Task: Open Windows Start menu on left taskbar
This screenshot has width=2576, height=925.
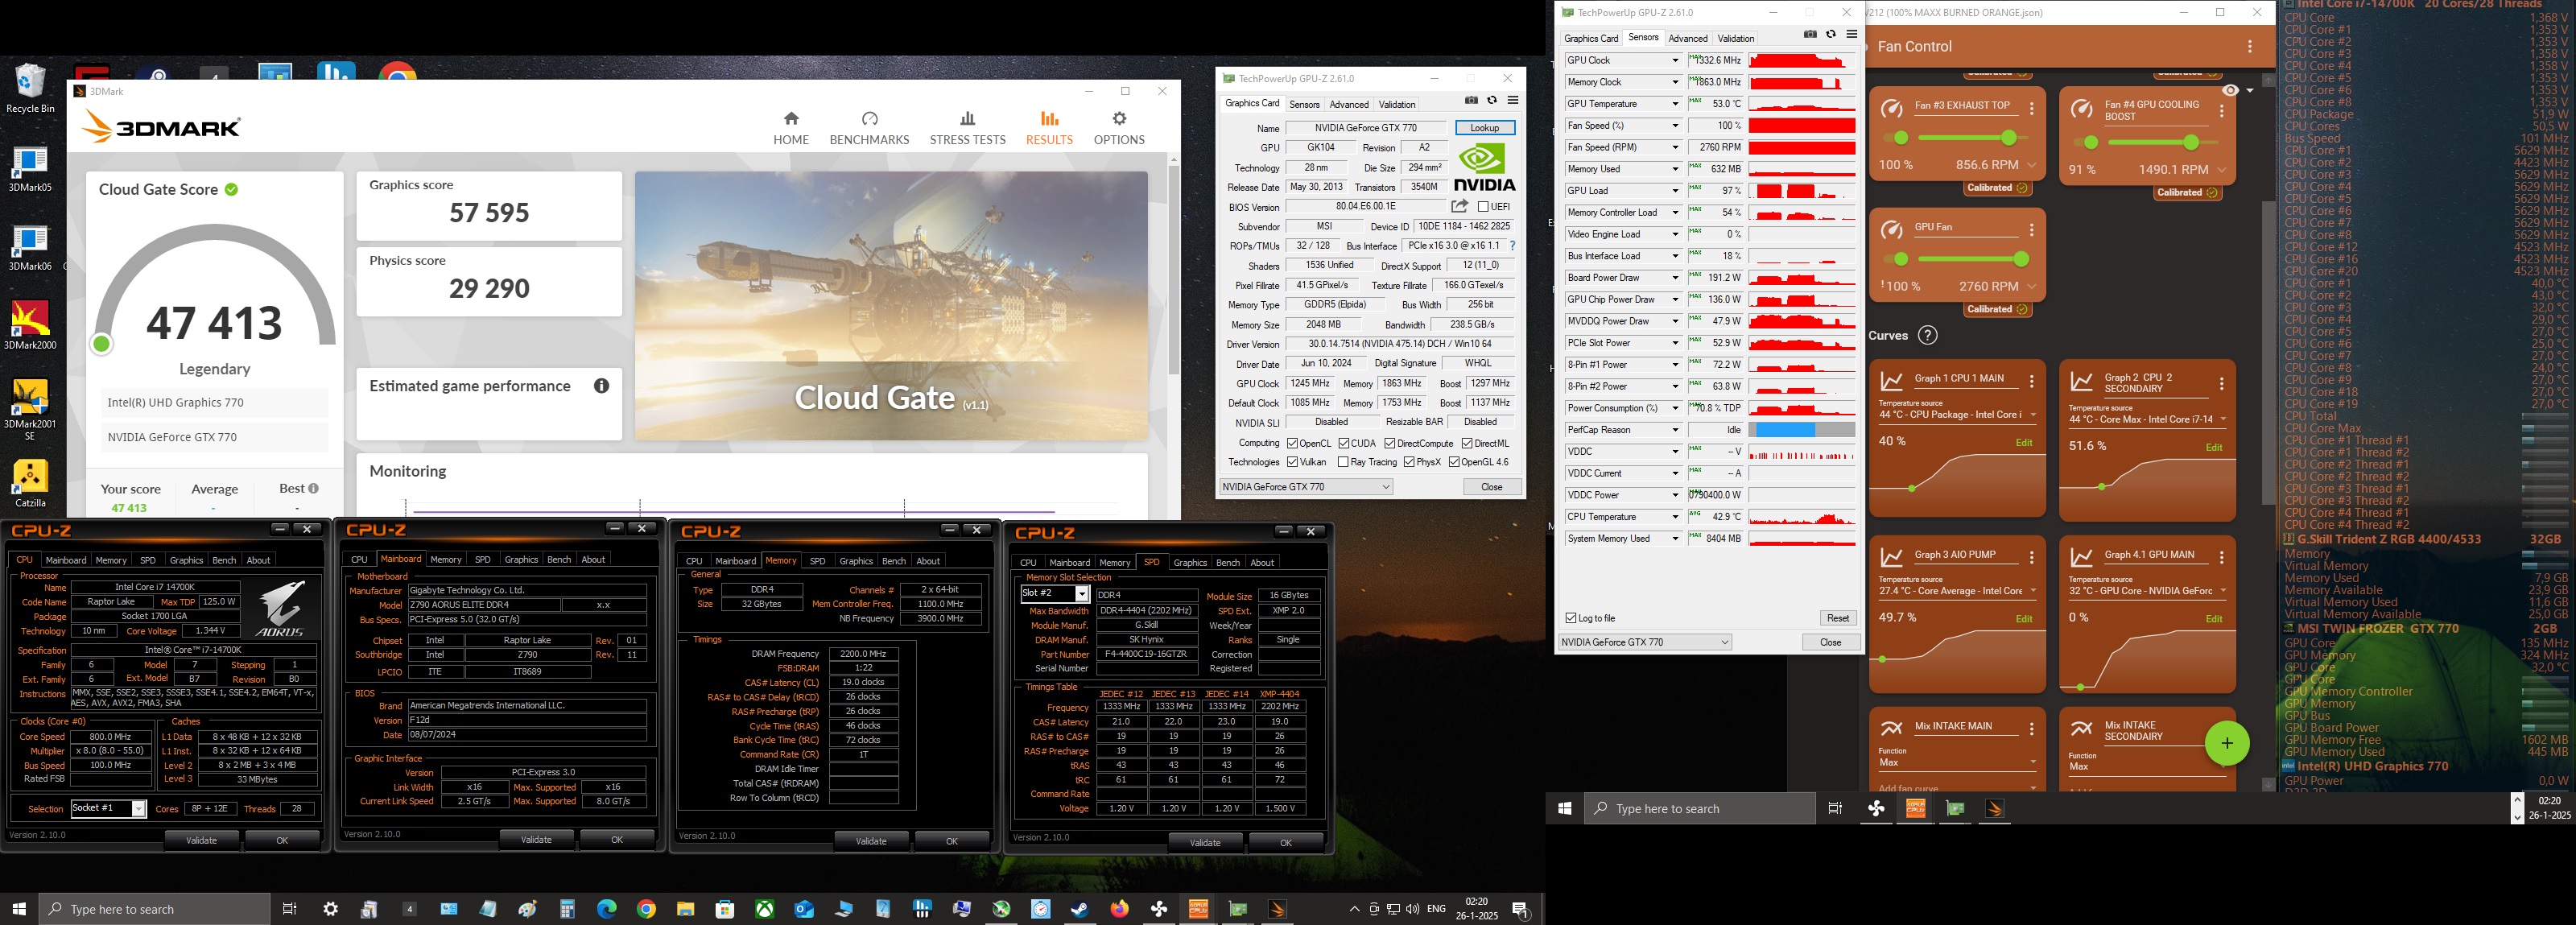Action: [x=19, y=909]
